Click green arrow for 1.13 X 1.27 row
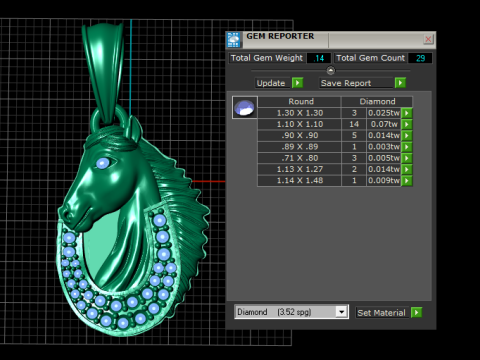480x360 pixels. tap(407, 169)
